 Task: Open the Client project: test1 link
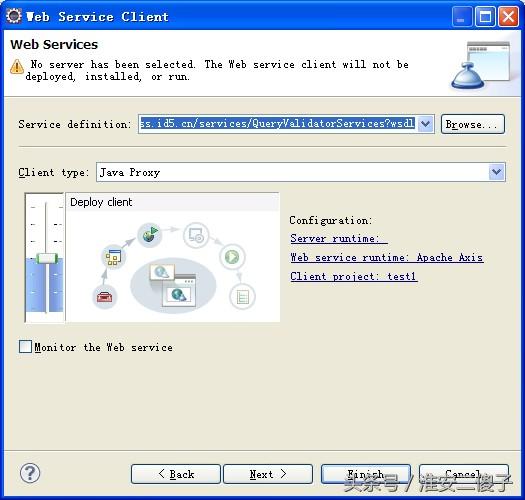[354, 276]
